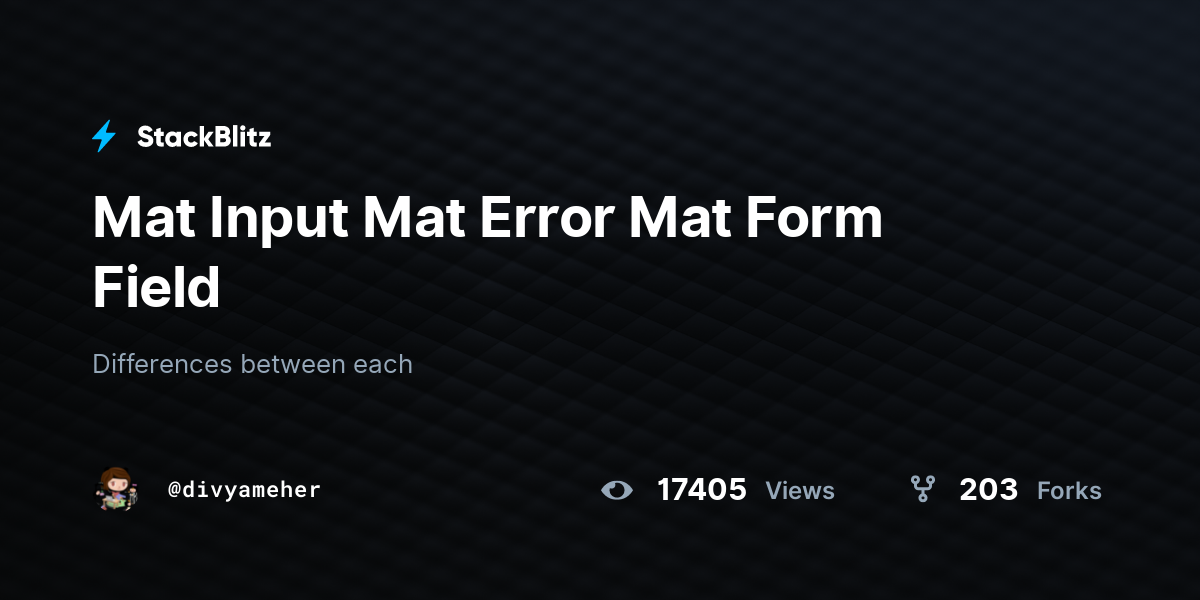Click the StackBlitz lightning bolt logo
The height and width of the screenshot is (600, 1200).
pyautogui.click(x=104, y=137)
